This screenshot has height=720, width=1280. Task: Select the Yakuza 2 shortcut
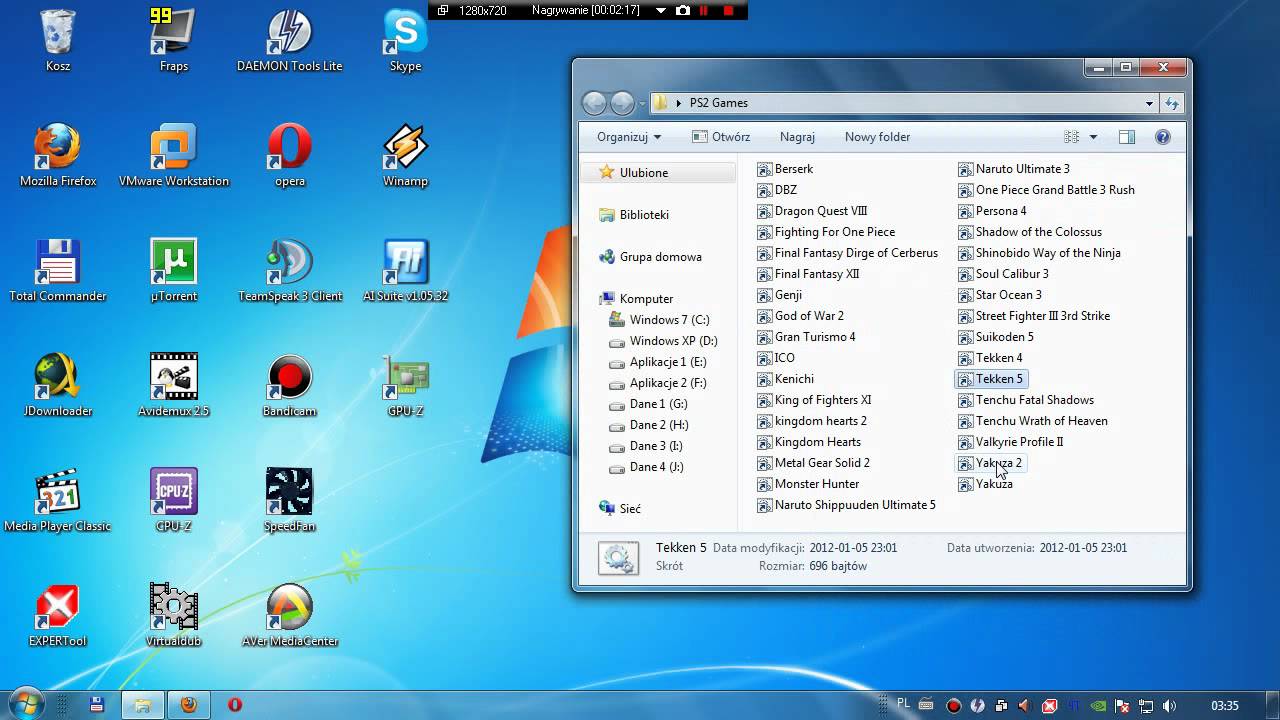(x=990, y=463)
